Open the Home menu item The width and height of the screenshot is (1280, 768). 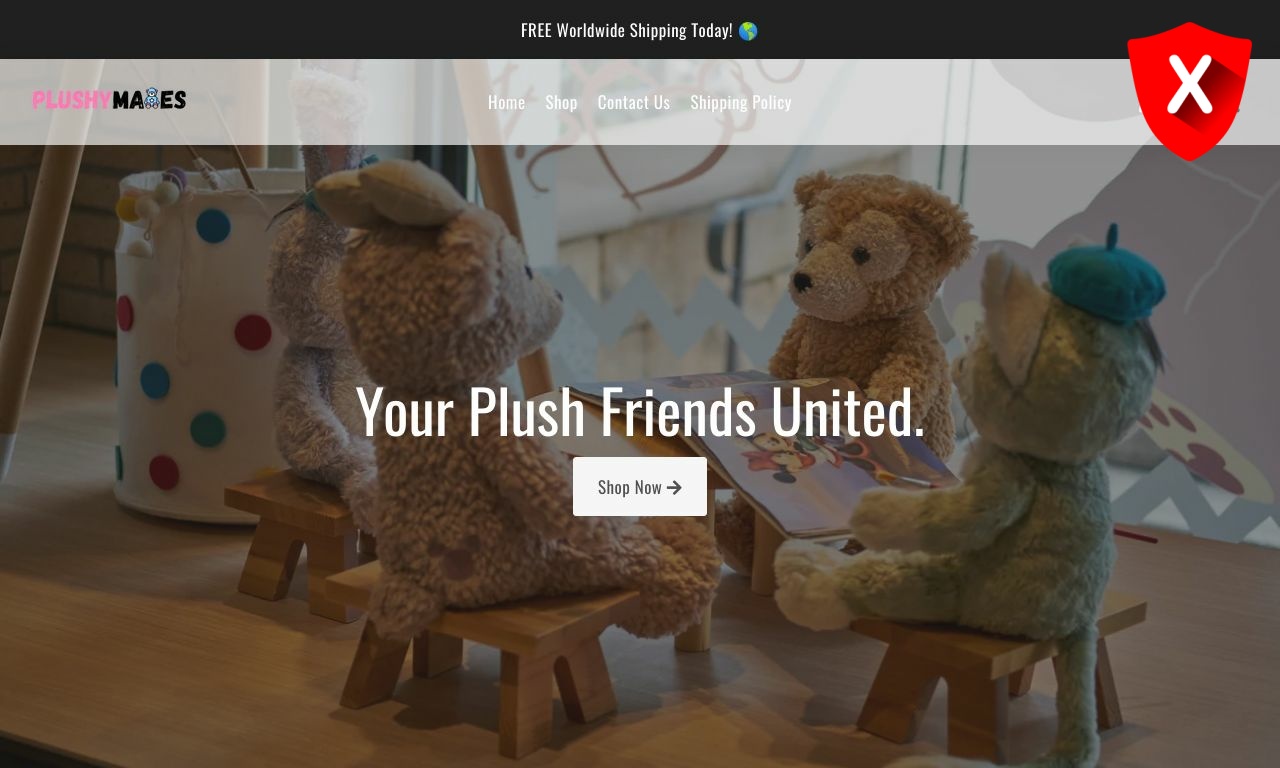coord(506,102)
